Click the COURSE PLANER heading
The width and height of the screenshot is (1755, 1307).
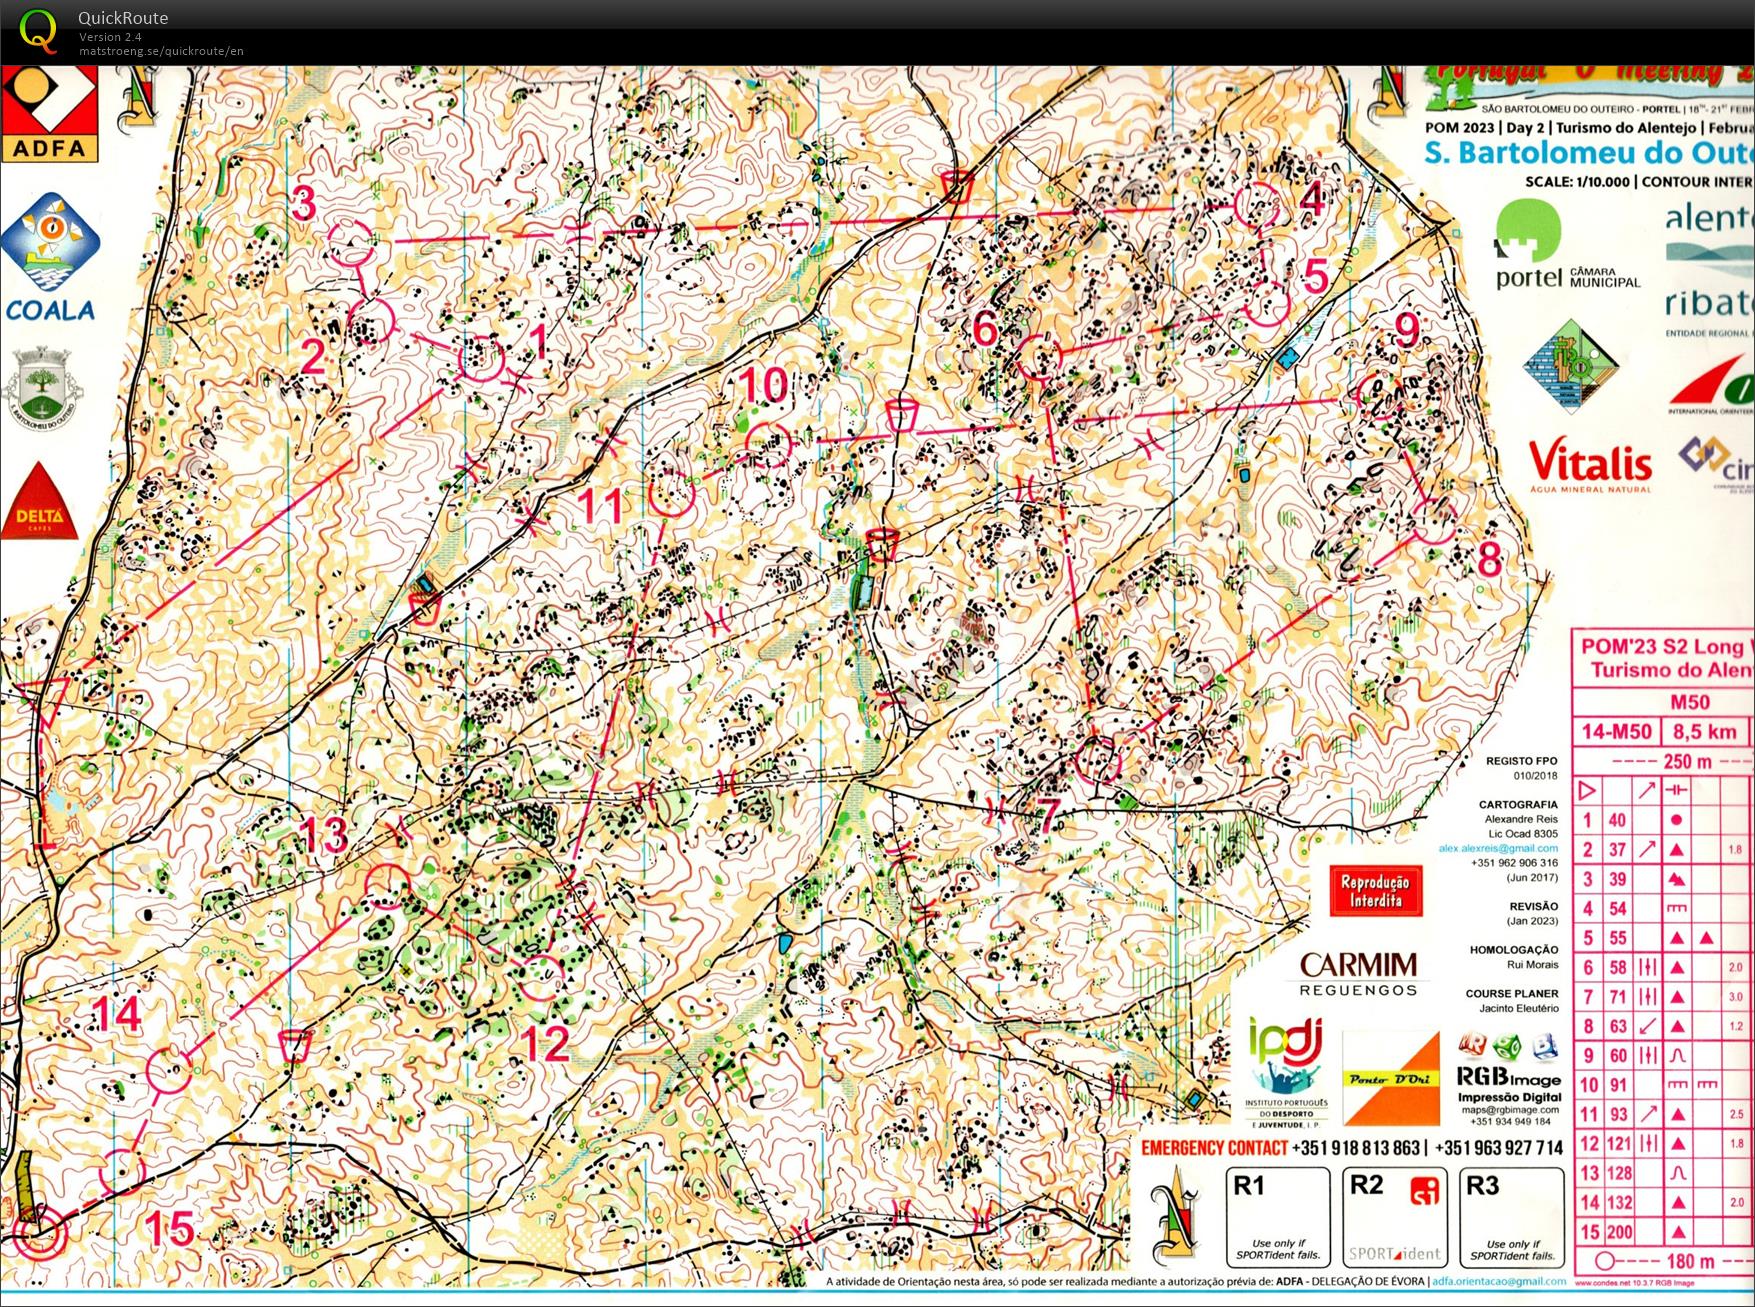tap(1511, 993)
